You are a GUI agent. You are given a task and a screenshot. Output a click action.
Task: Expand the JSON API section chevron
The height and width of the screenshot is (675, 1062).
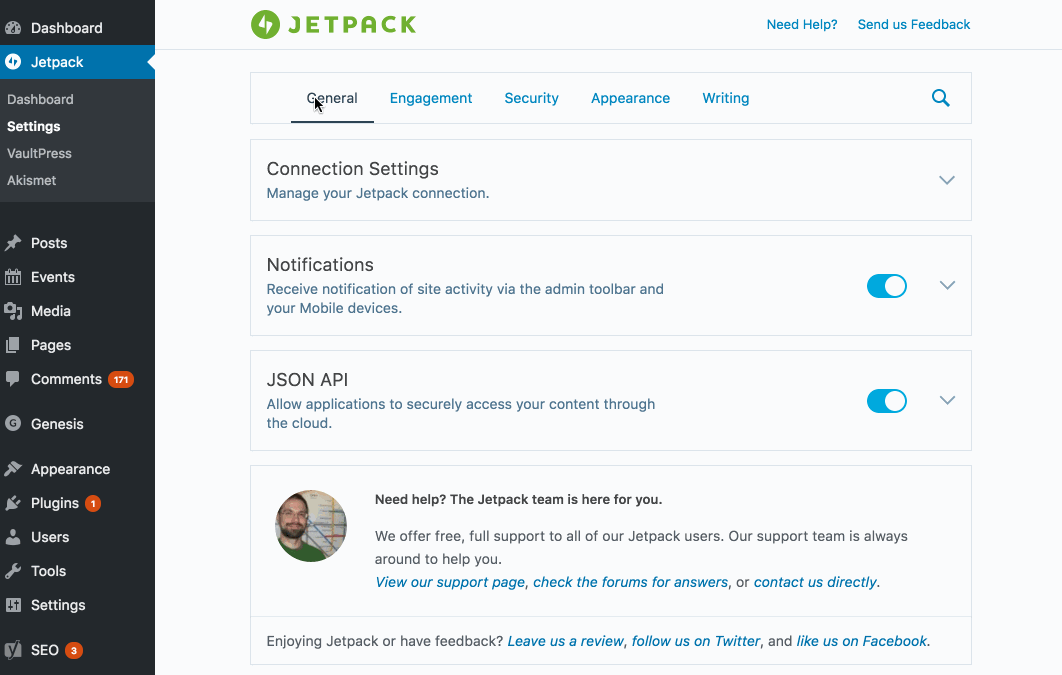tap(947, 400)
